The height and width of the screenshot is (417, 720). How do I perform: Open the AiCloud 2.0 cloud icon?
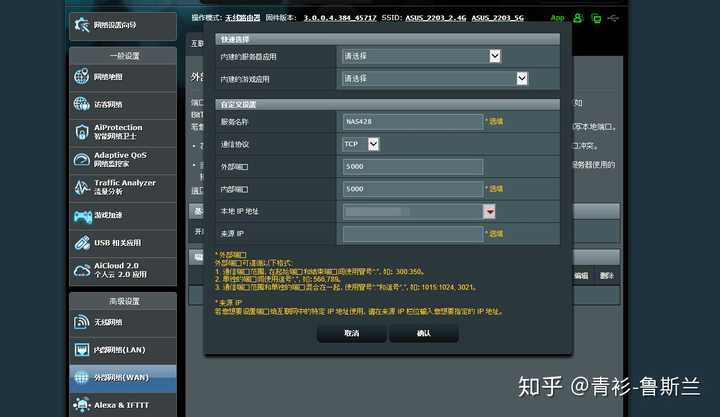click(82, 270)
